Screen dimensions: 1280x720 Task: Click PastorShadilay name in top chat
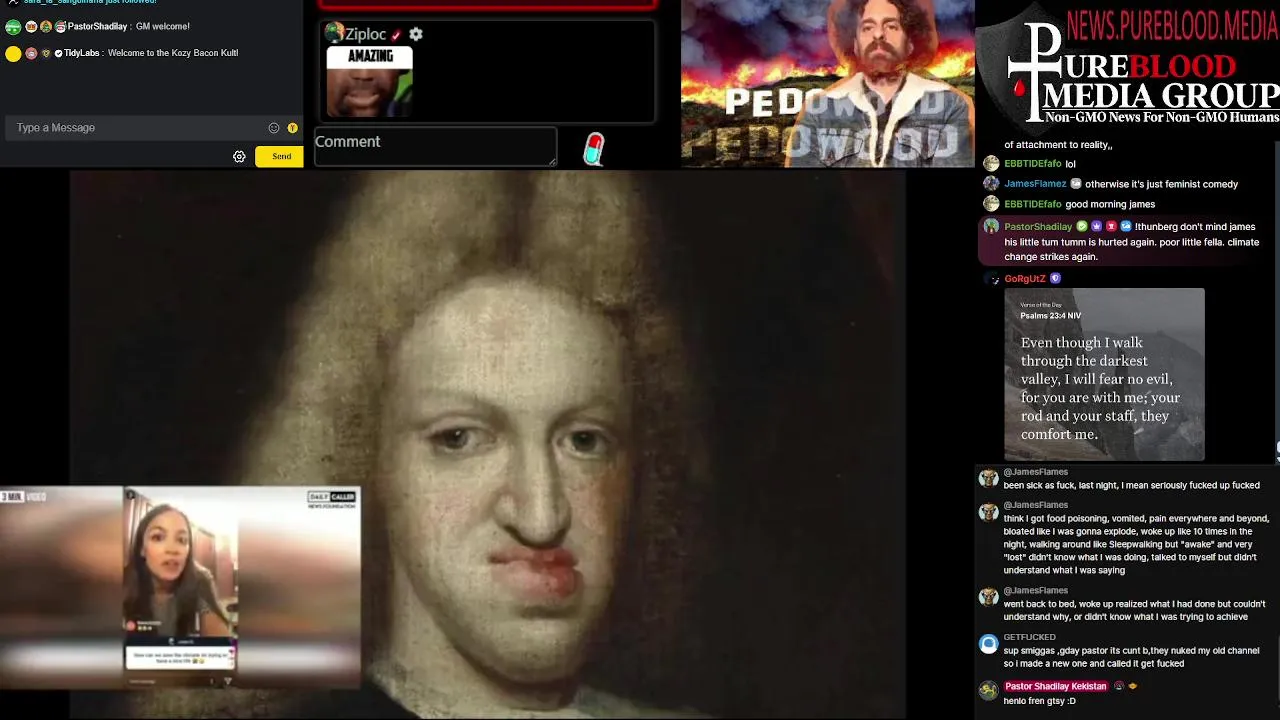pyautogui.click(x=98, y=26)
